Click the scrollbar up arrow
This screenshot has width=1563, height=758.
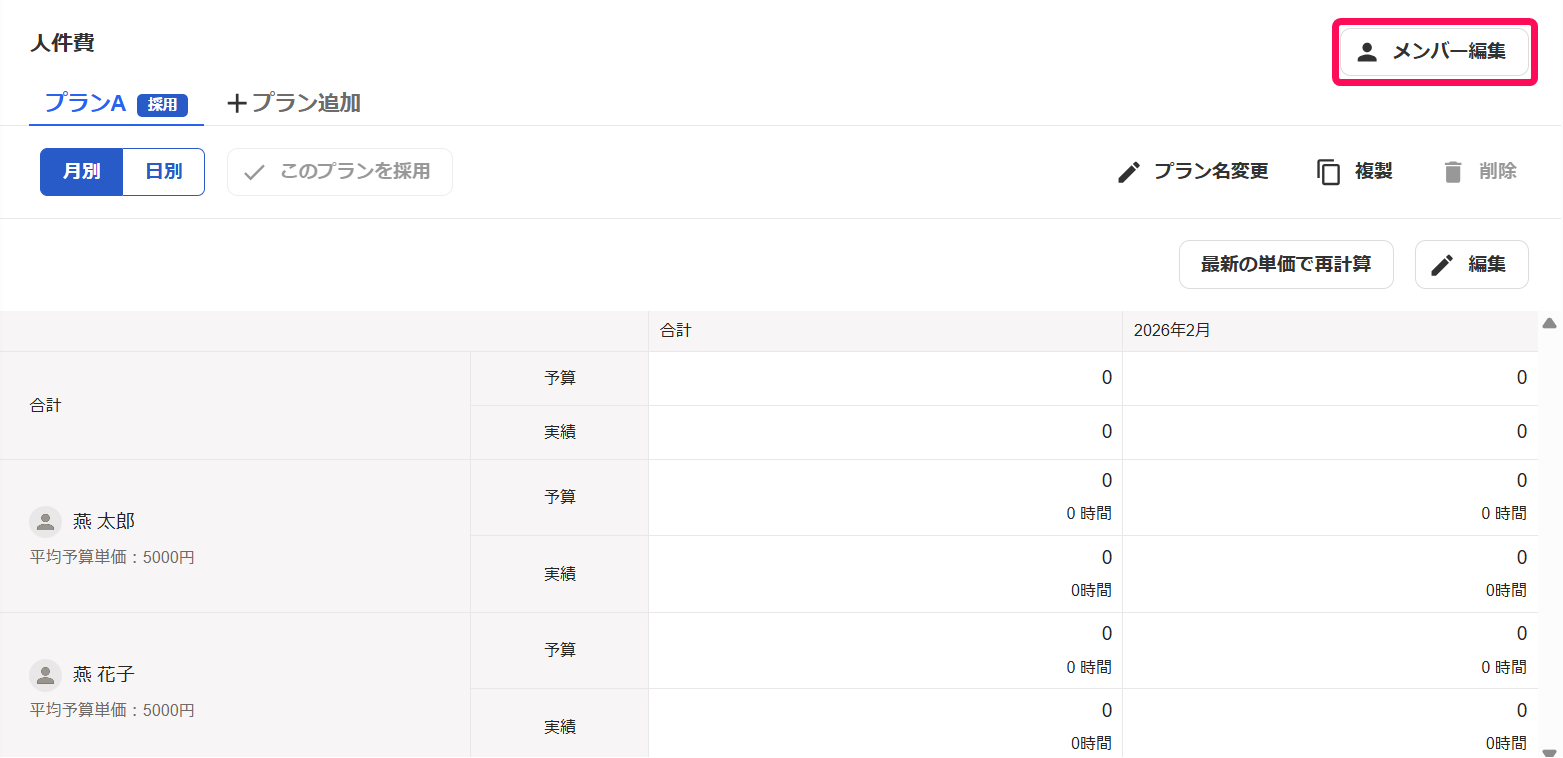1550,323
